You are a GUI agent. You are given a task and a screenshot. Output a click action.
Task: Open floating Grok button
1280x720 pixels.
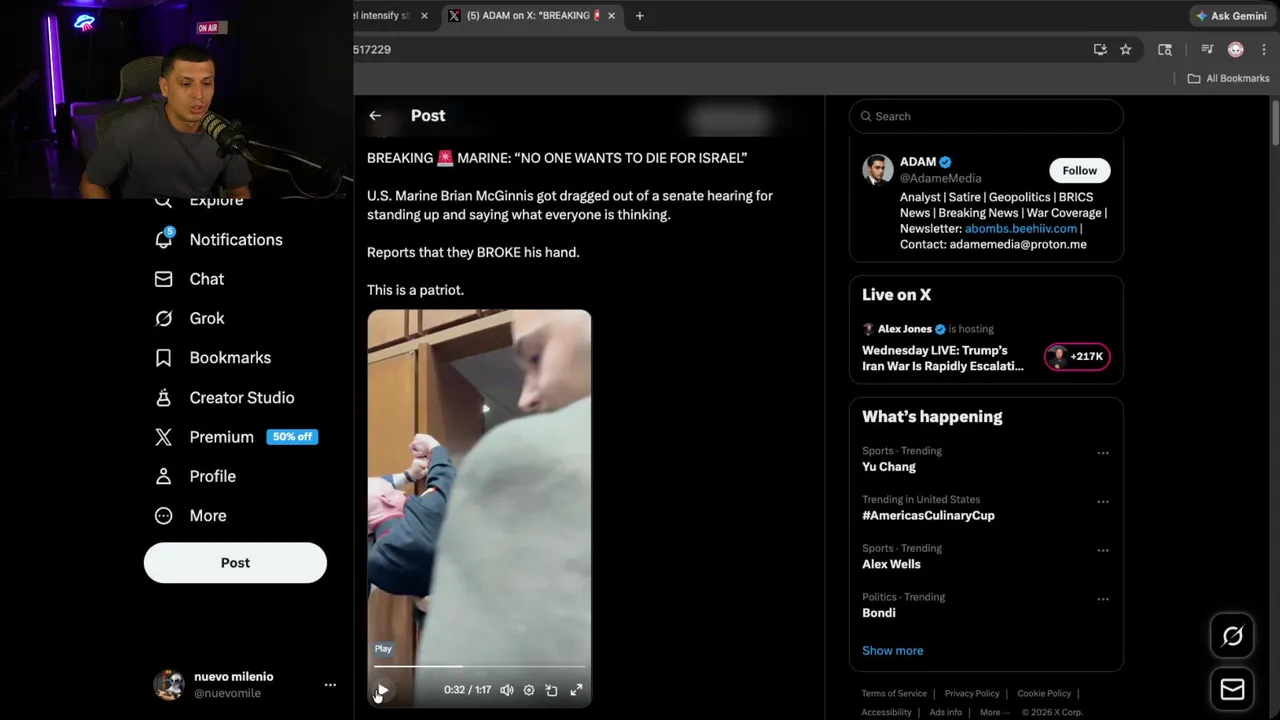[x=1232, y=636]
